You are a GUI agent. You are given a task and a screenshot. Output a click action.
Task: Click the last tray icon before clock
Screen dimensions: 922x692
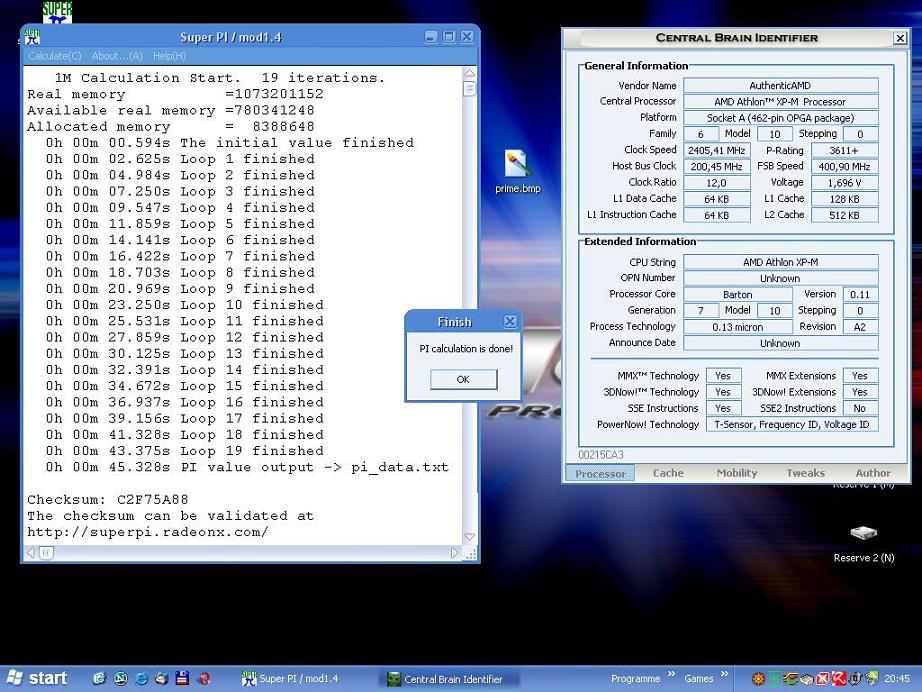(872, 679)
